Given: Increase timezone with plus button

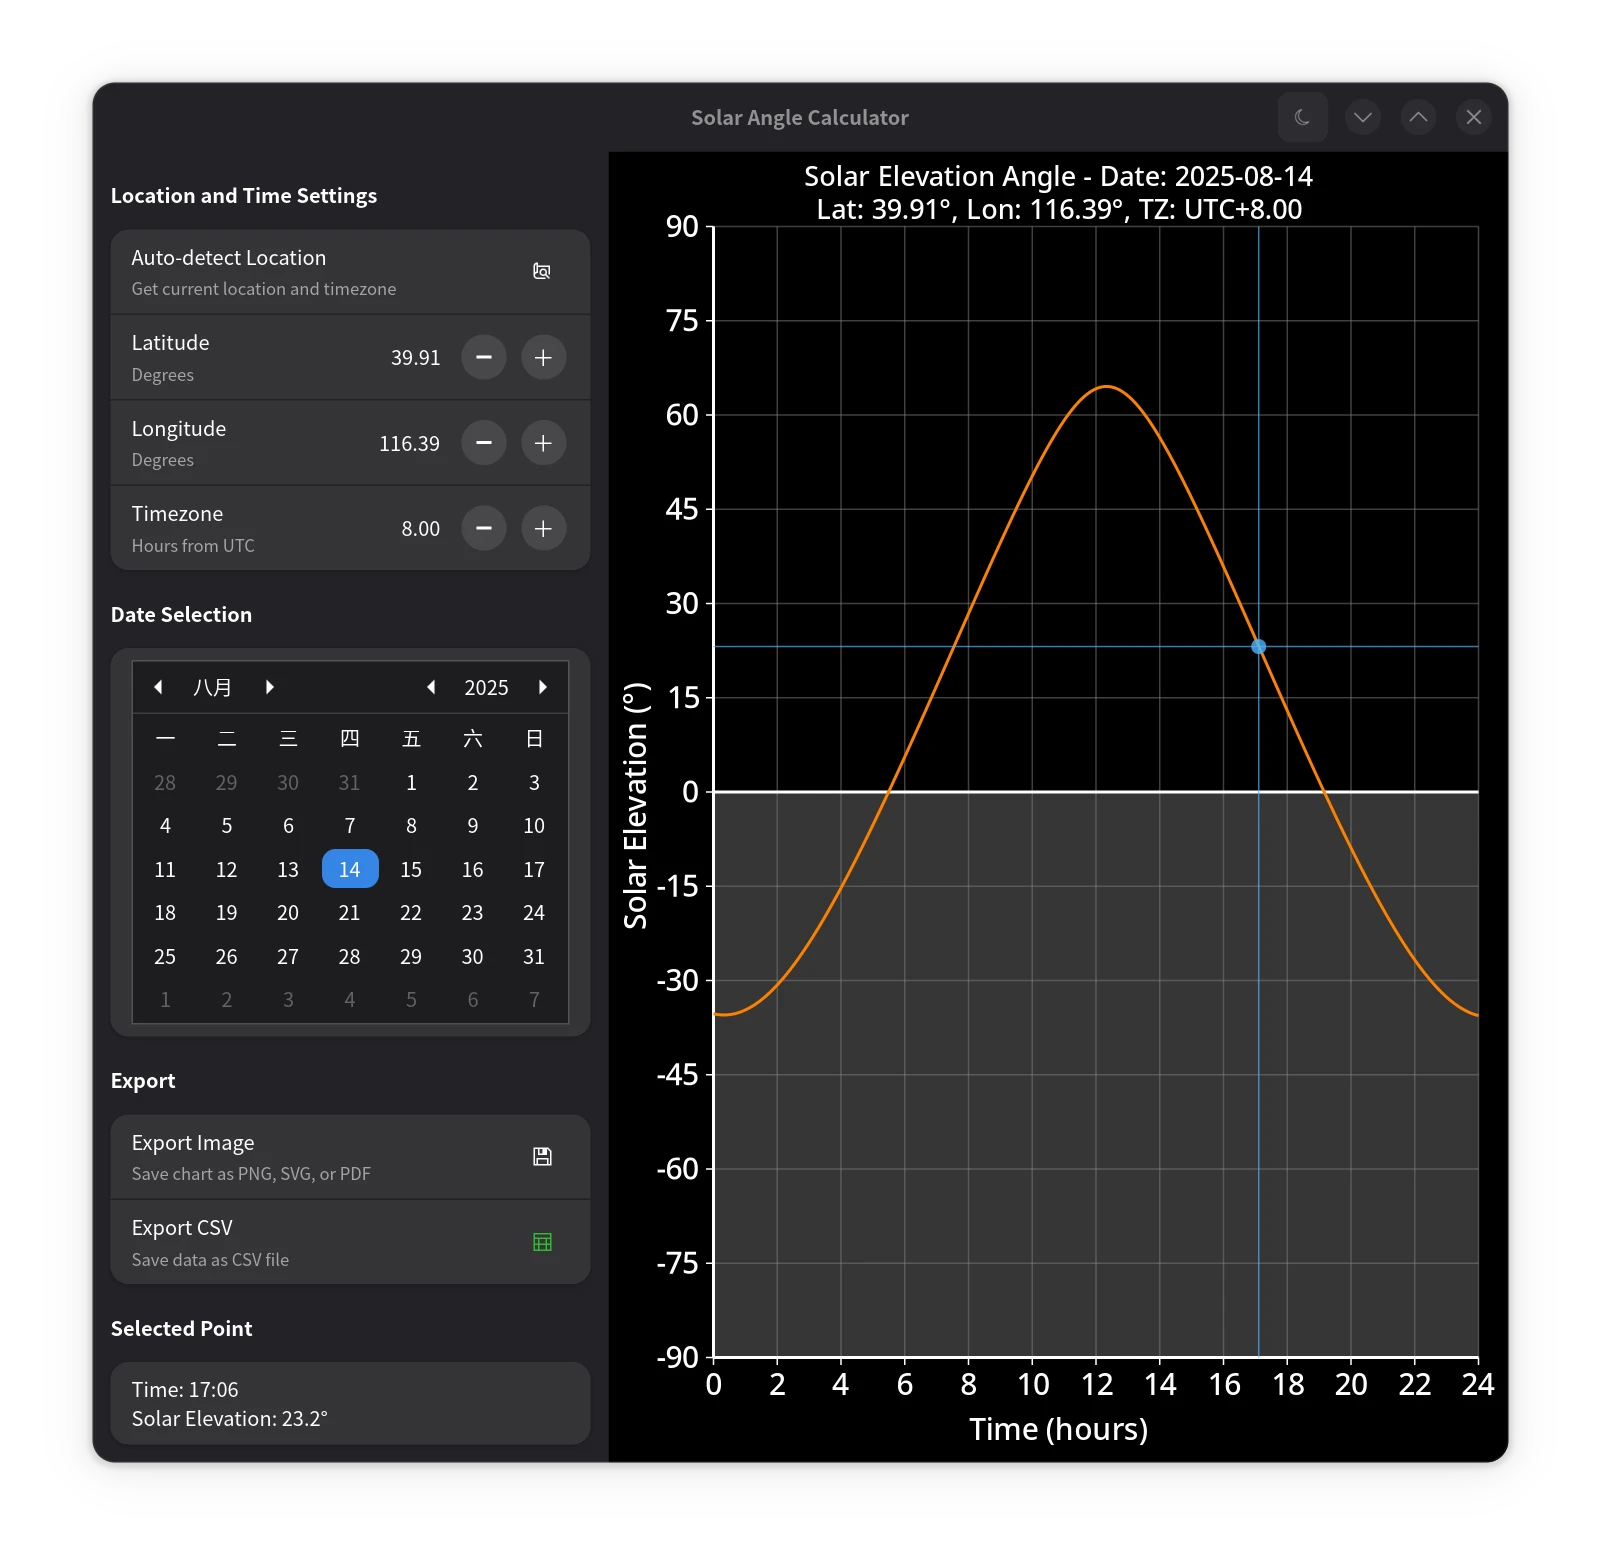Looking at the screenshot, I should [x=543, y=528].
